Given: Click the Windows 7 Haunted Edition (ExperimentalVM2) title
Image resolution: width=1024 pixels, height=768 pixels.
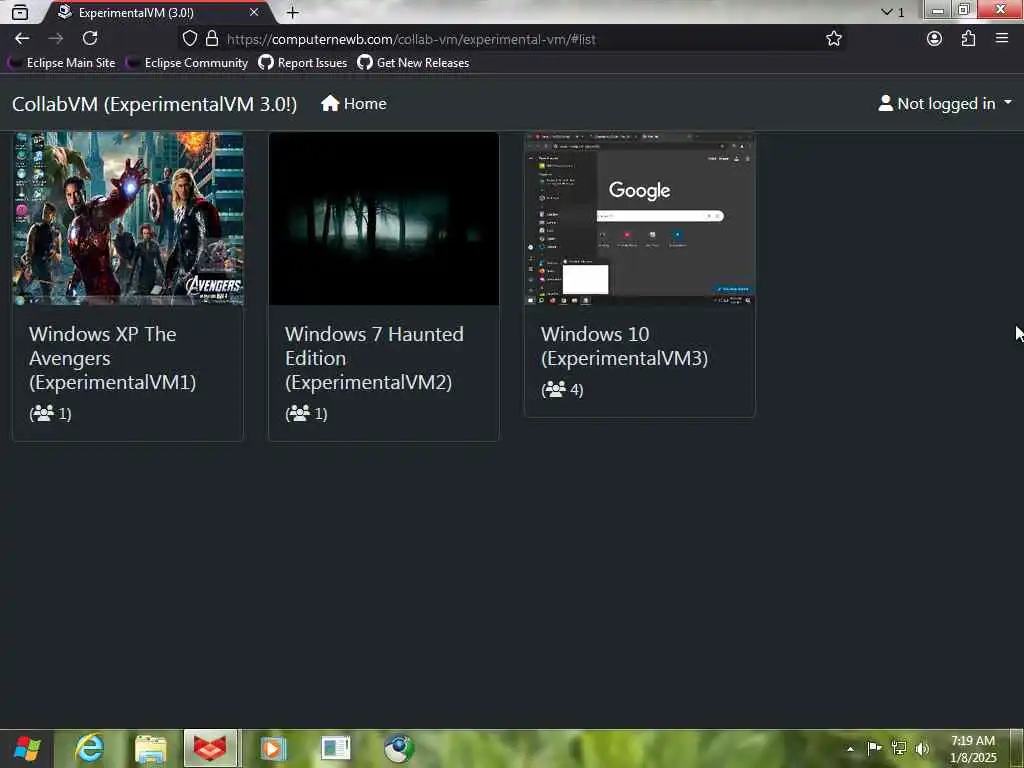Looking at the screenshot, I should pos(374,358).
